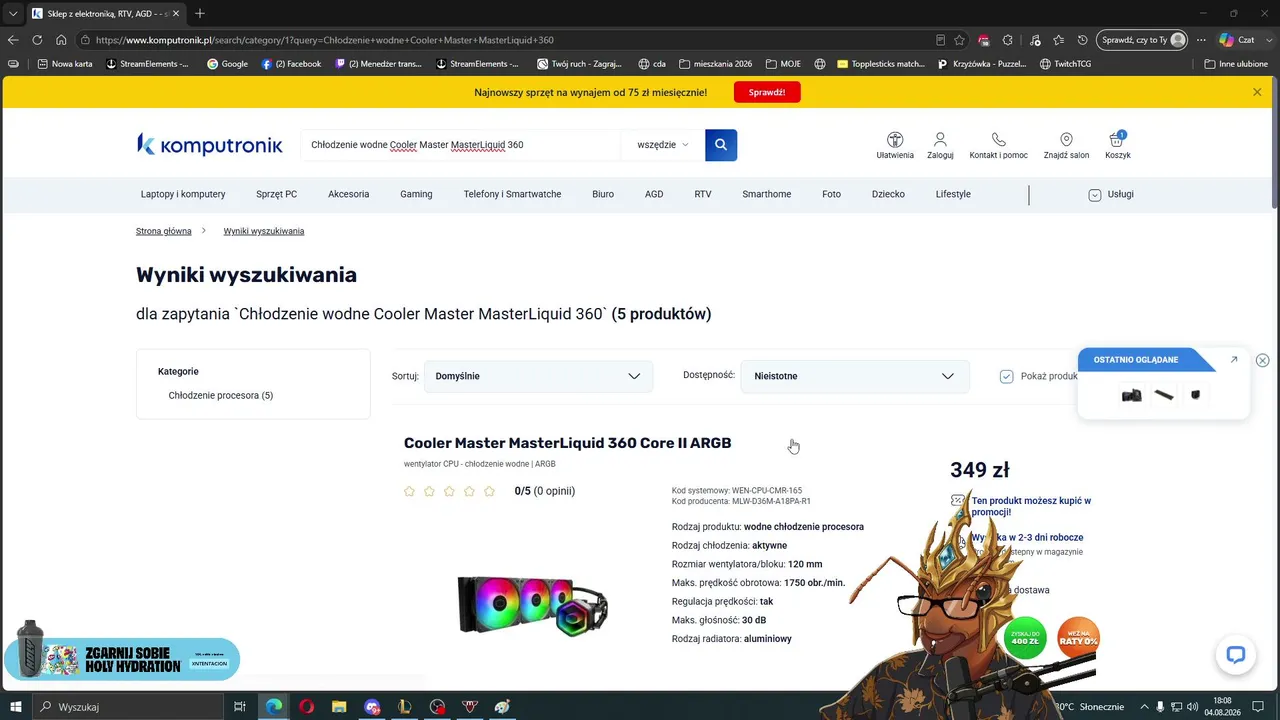Open Cooler Master MasterLiquid 360 Core II ARGB
Screen dimensions: 1280x720
click(567, 443)
